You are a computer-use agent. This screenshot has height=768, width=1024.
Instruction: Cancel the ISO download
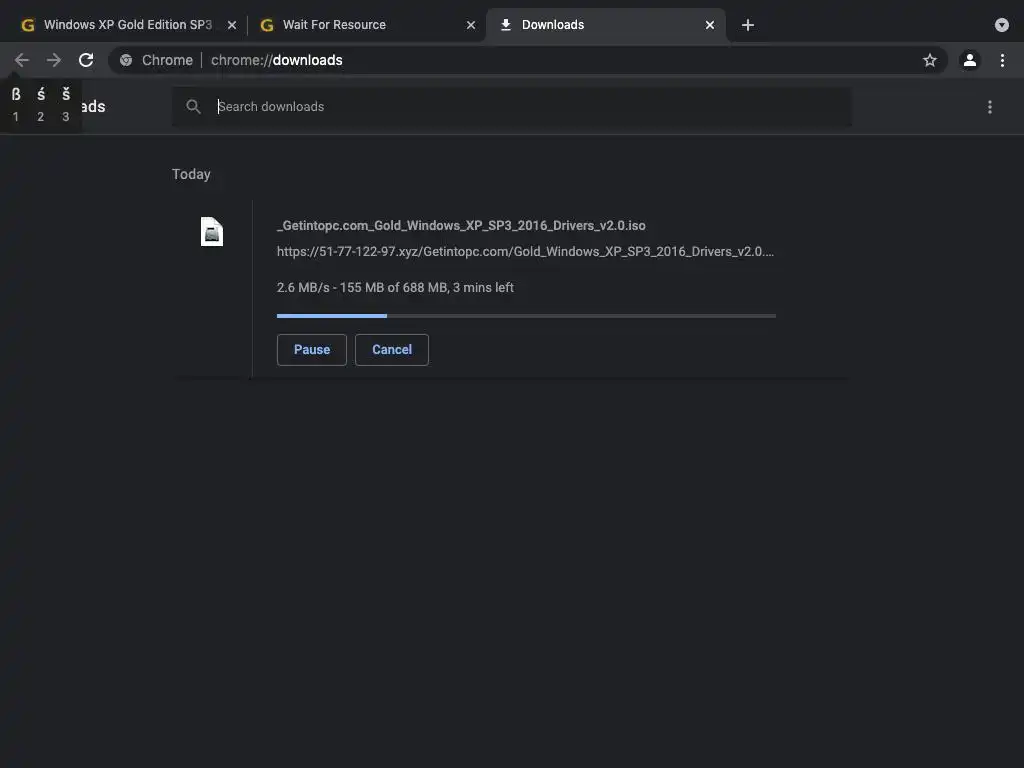[x=392, y=349]
